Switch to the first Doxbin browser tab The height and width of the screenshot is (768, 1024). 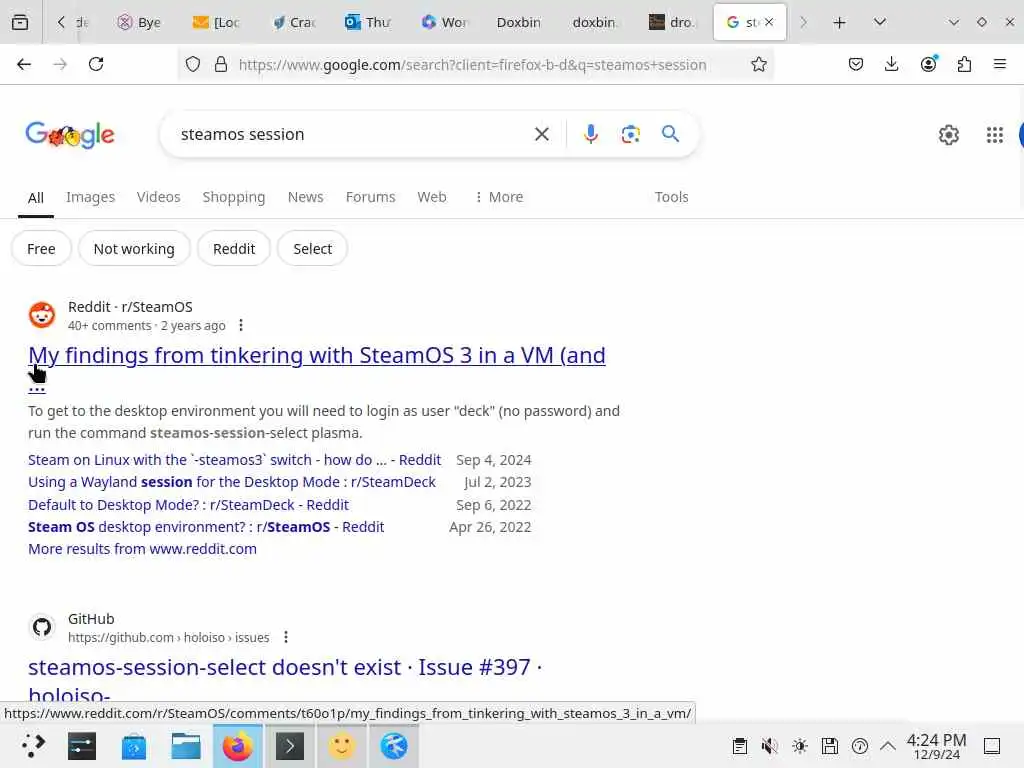519,22
